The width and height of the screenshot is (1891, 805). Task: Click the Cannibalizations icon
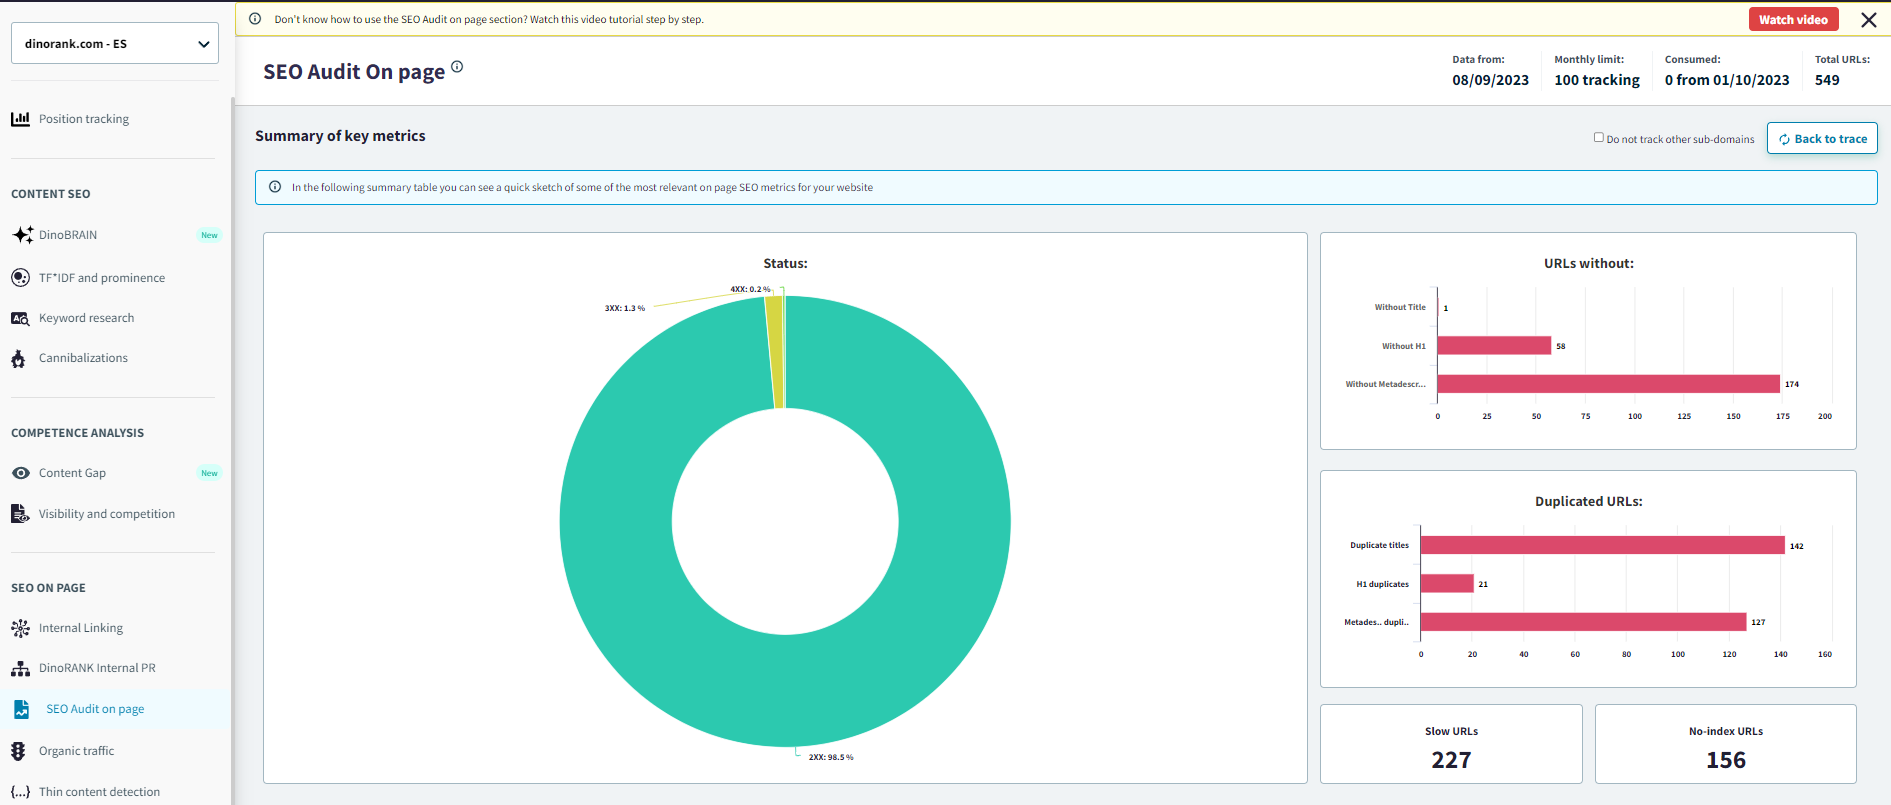tap(19, 358)
